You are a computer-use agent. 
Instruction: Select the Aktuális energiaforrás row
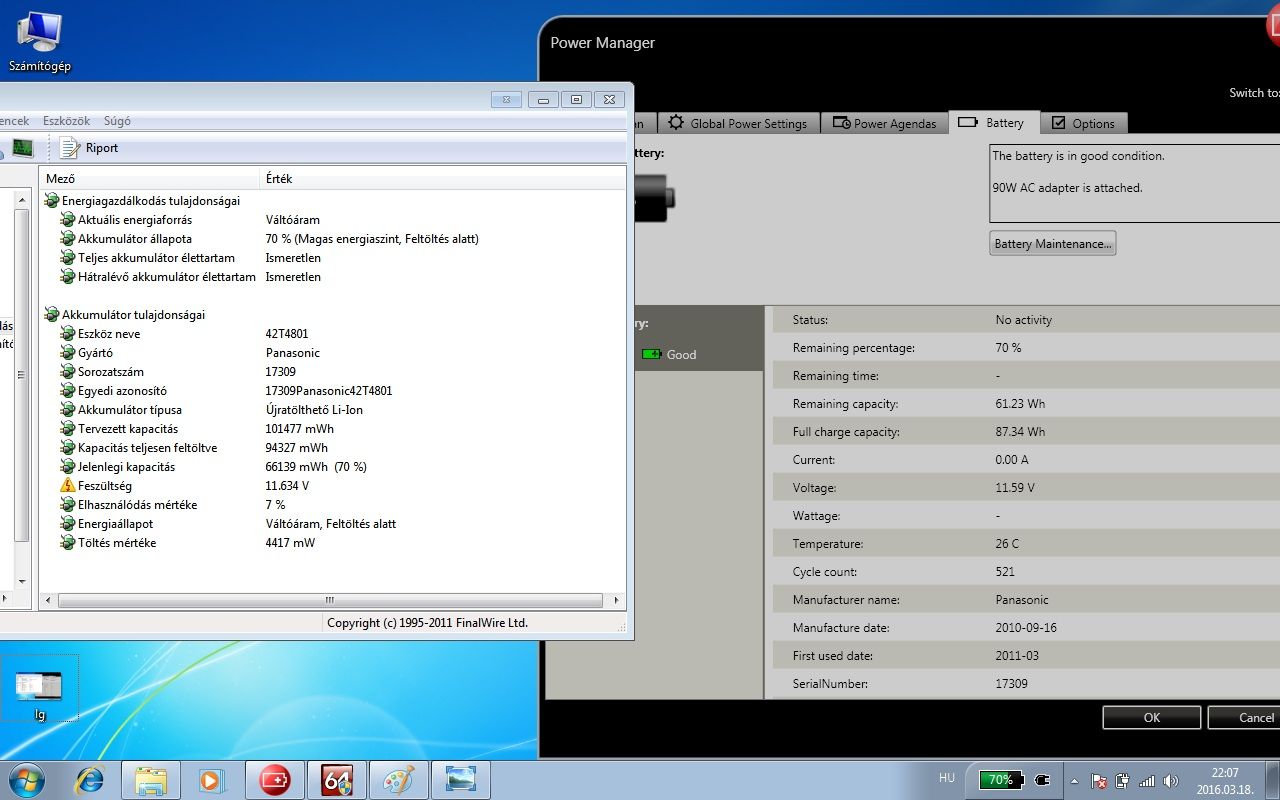point(333,220)
